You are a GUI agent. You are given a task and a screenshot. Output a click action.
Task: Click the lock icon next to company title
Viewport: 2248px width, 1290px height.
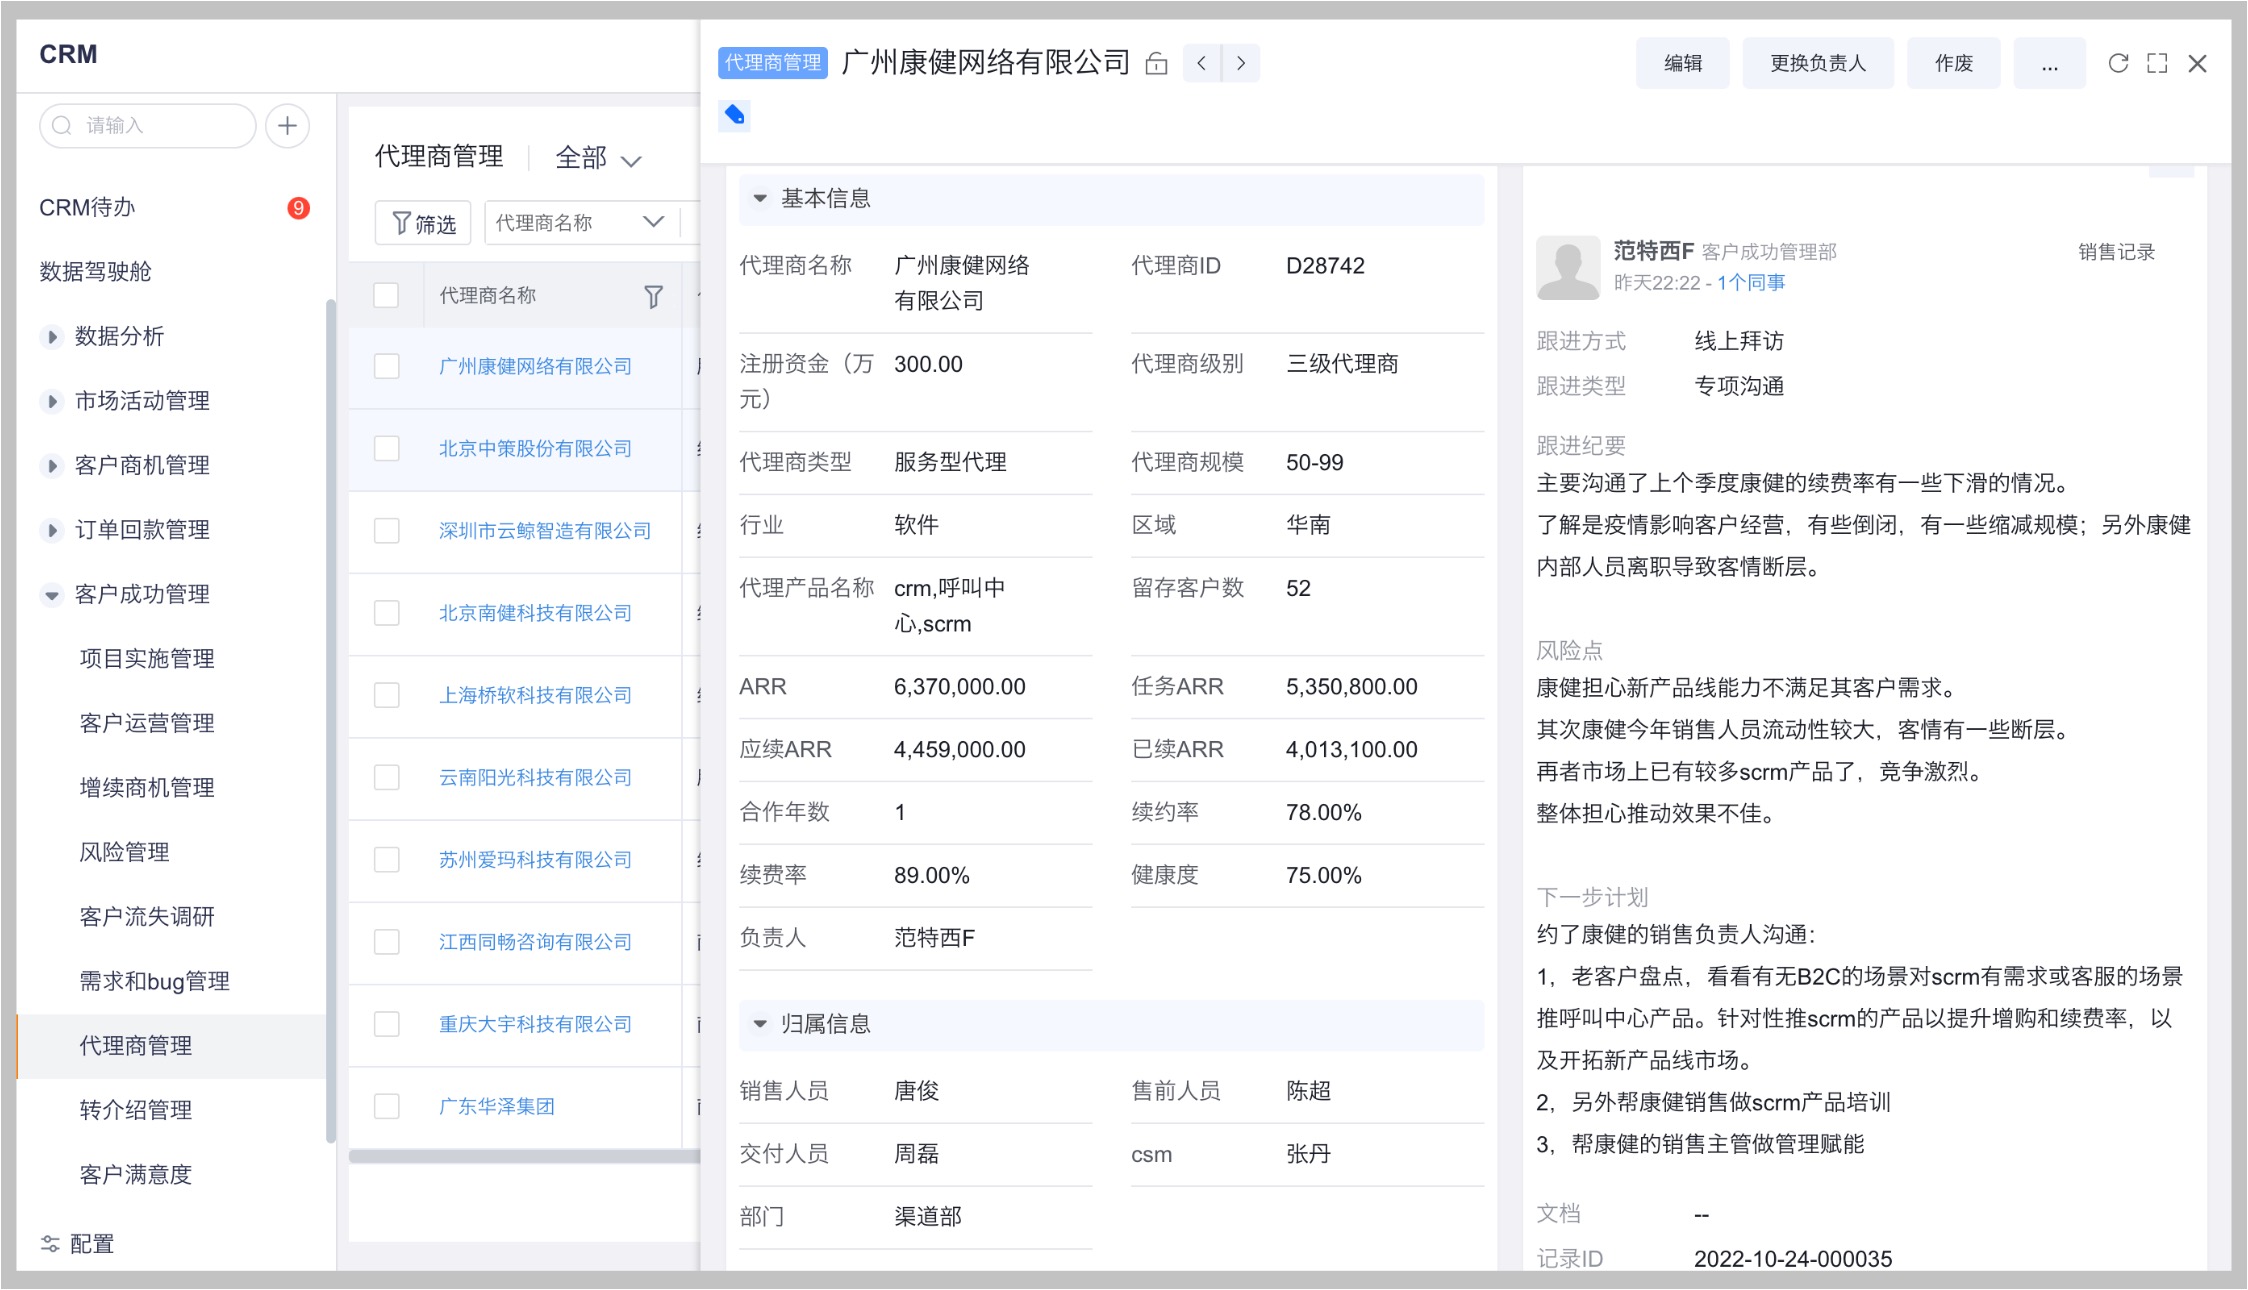(x=1156, y=64)
